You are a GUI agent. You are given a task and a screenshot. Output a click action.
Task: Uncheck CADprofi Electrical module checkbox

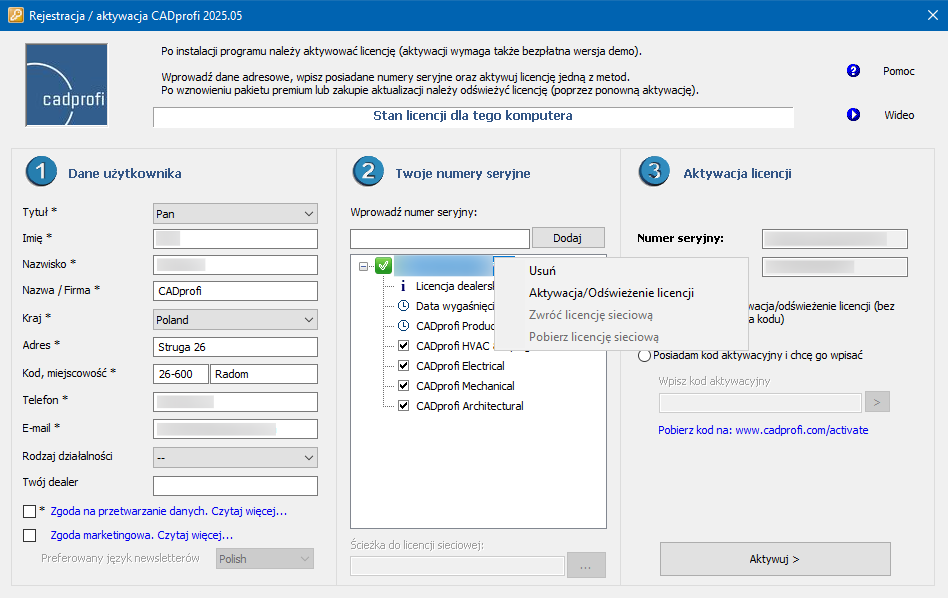(403, 366)
